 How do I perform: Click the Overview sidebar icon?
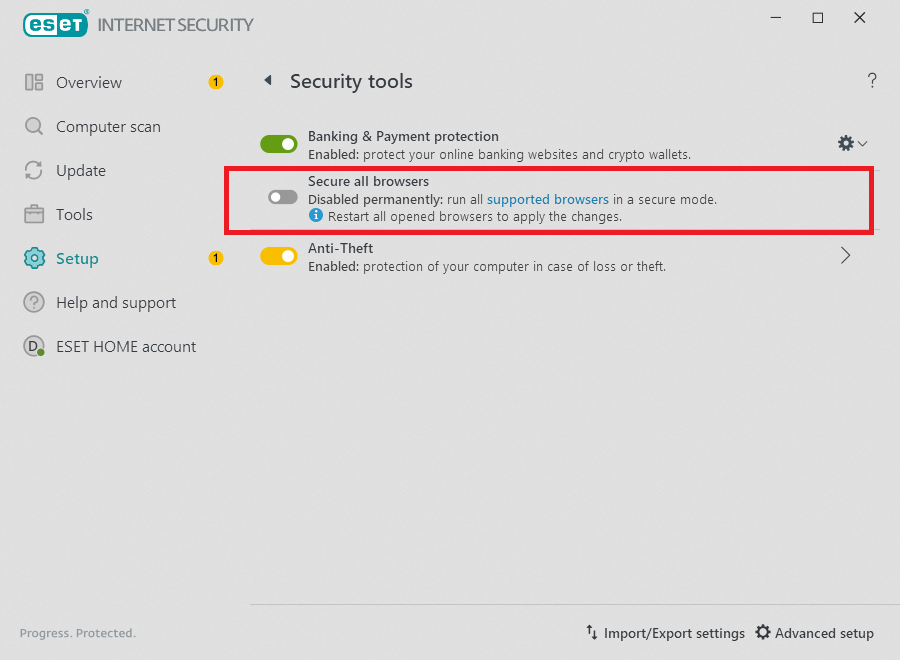click(x=34, y=83)
